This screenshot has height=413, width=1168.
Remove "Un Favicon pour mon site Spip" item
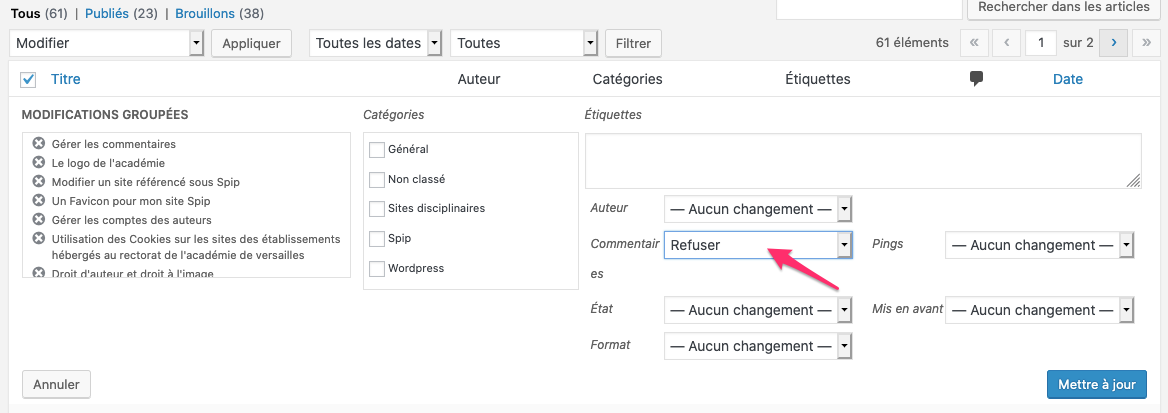click(39, 200)
